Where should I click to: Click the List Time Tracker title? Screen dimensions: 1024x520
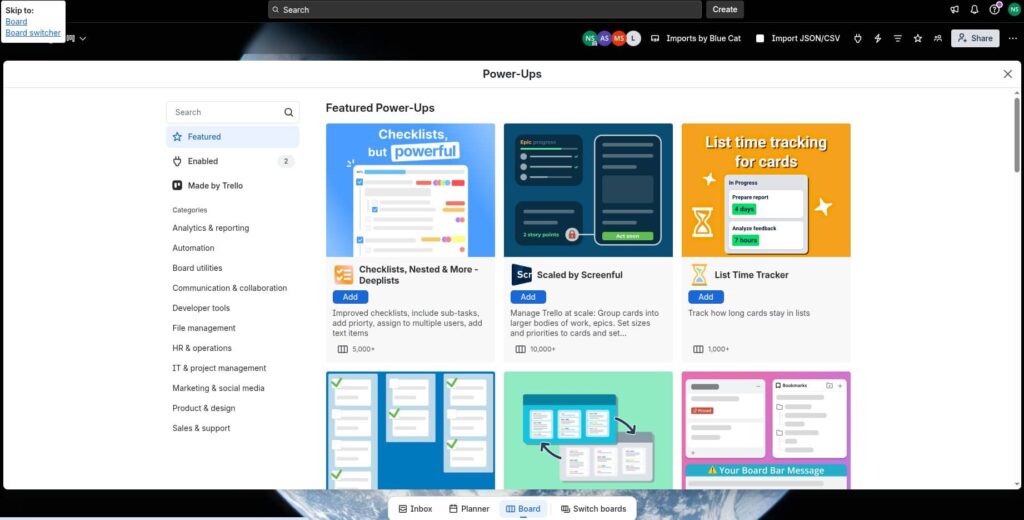point(751,275)
